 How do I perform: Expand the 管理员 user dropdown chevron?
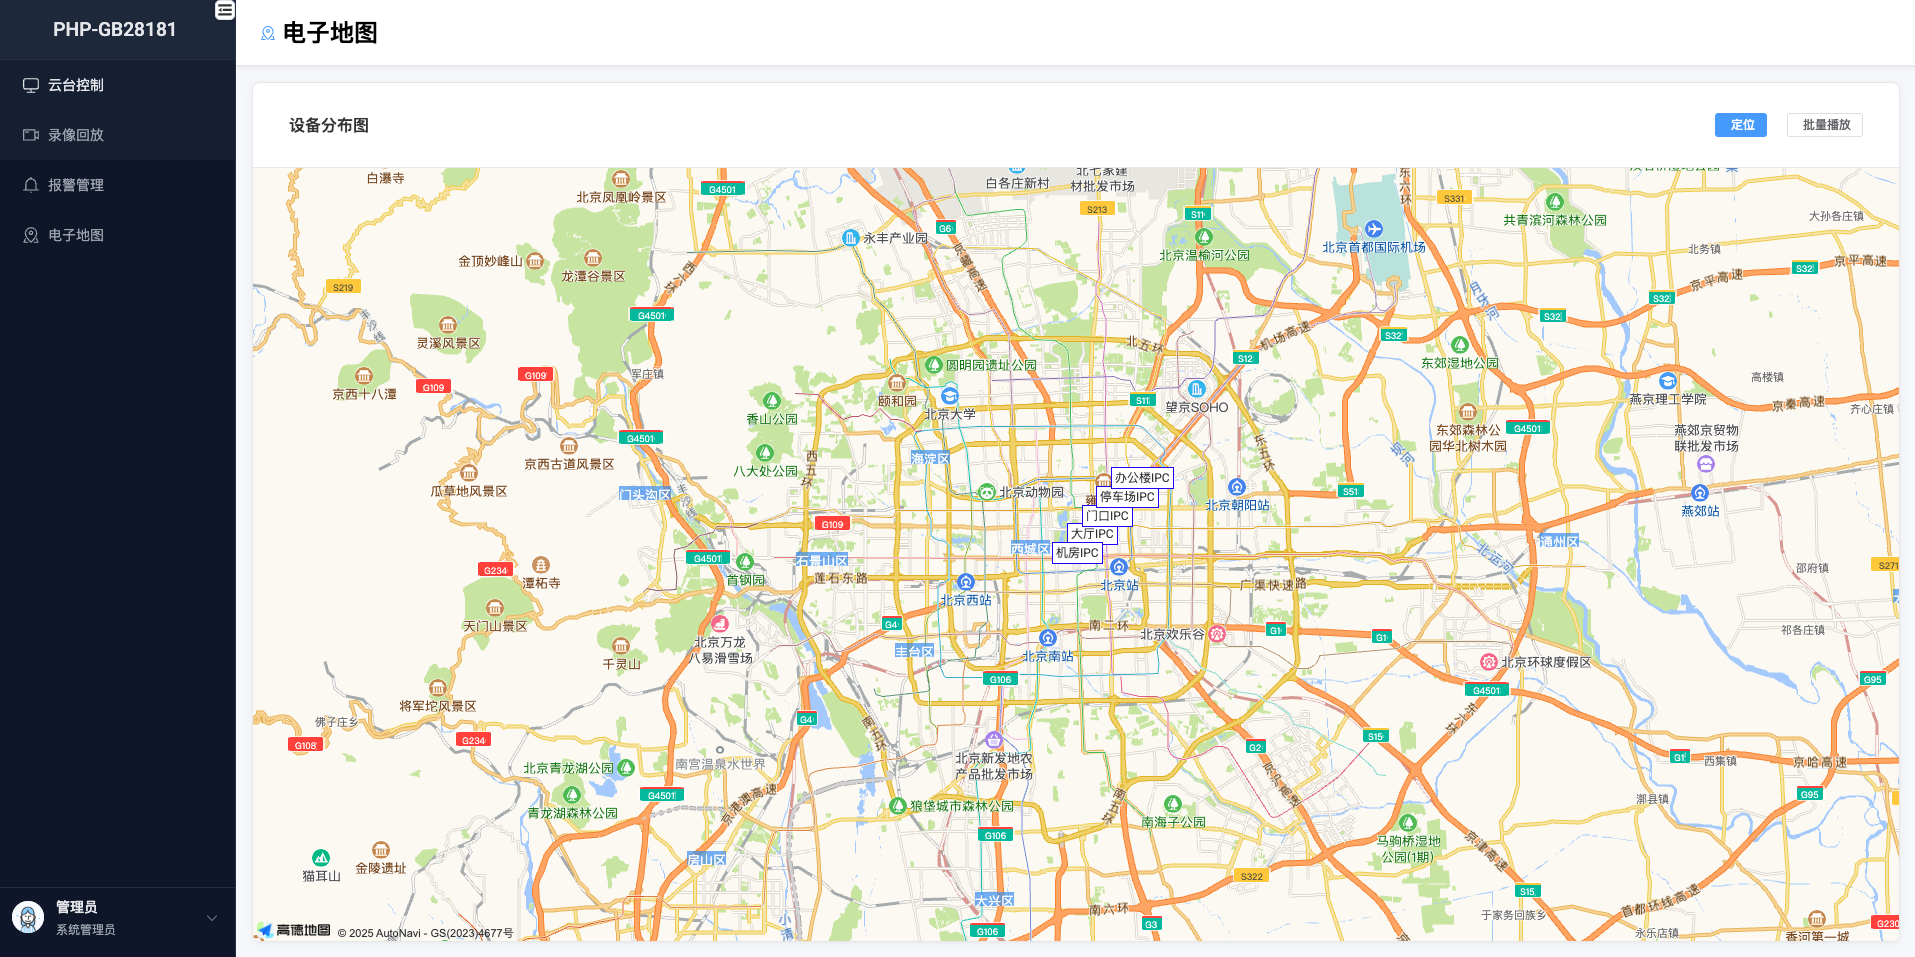(212, 918)
